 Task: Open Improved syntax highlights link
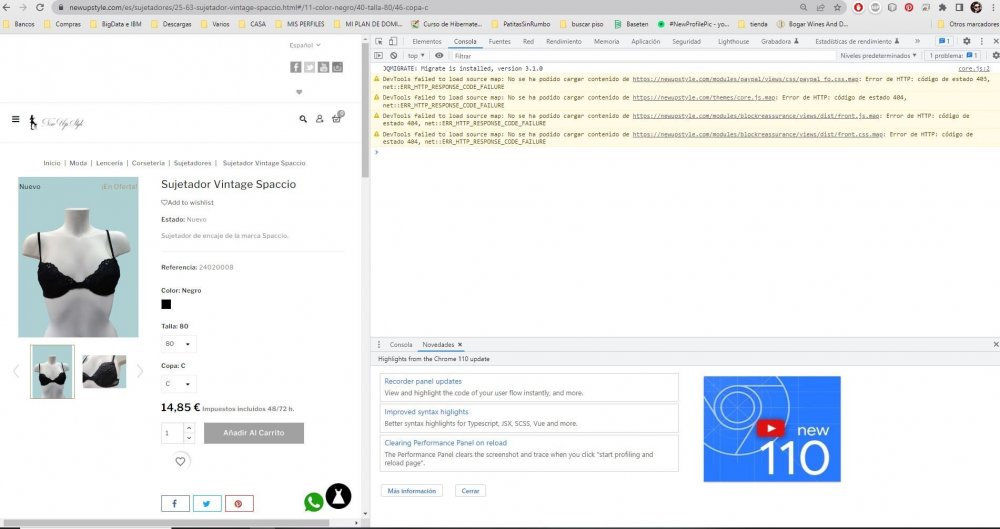[426, 412]
